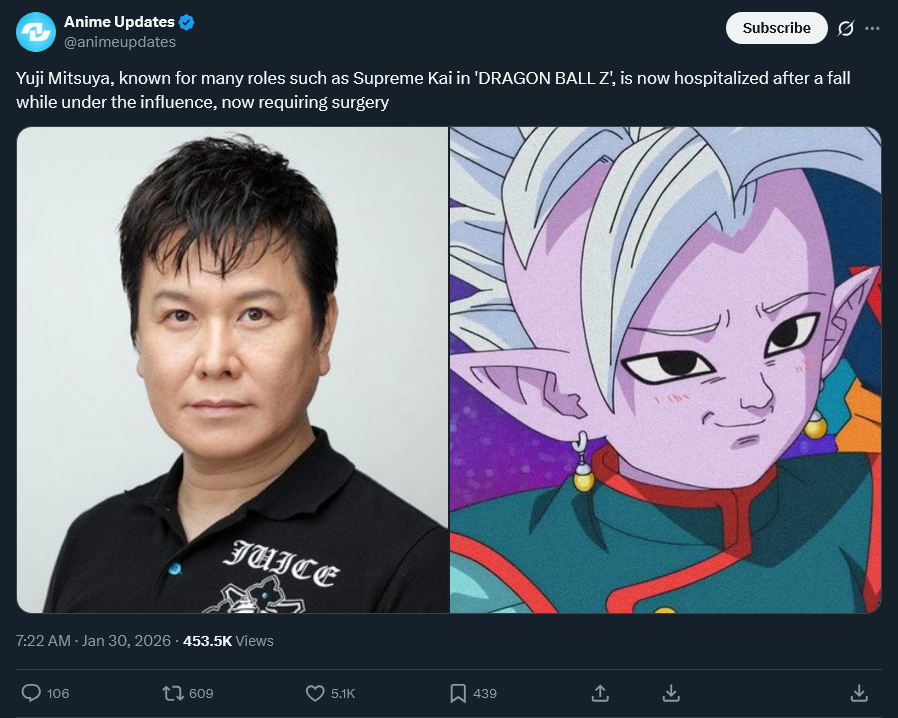Click the 5.1K likes count

343,693
